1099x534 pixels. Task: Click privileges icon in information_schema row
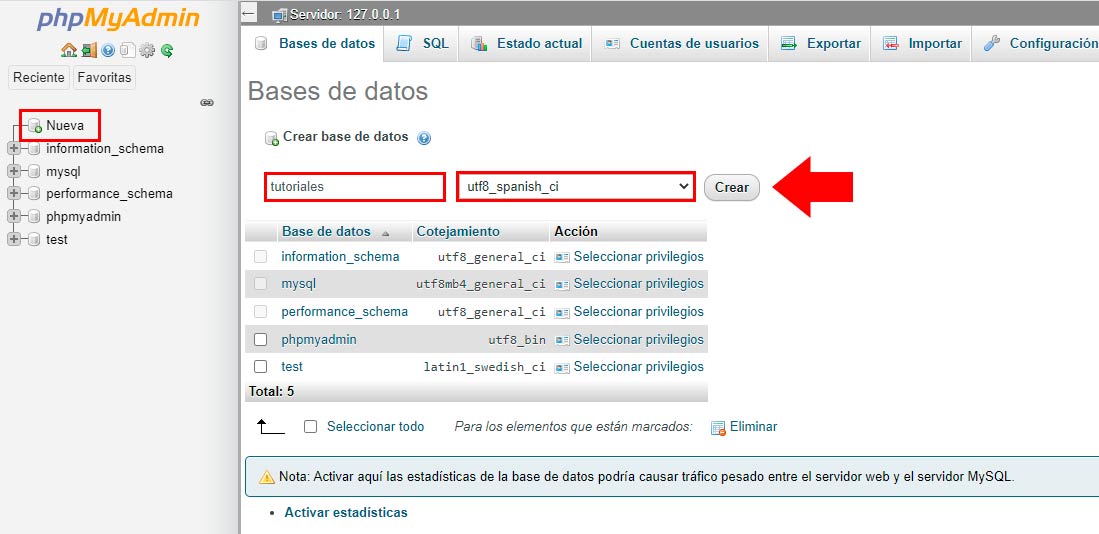click(x=561, y=257)
